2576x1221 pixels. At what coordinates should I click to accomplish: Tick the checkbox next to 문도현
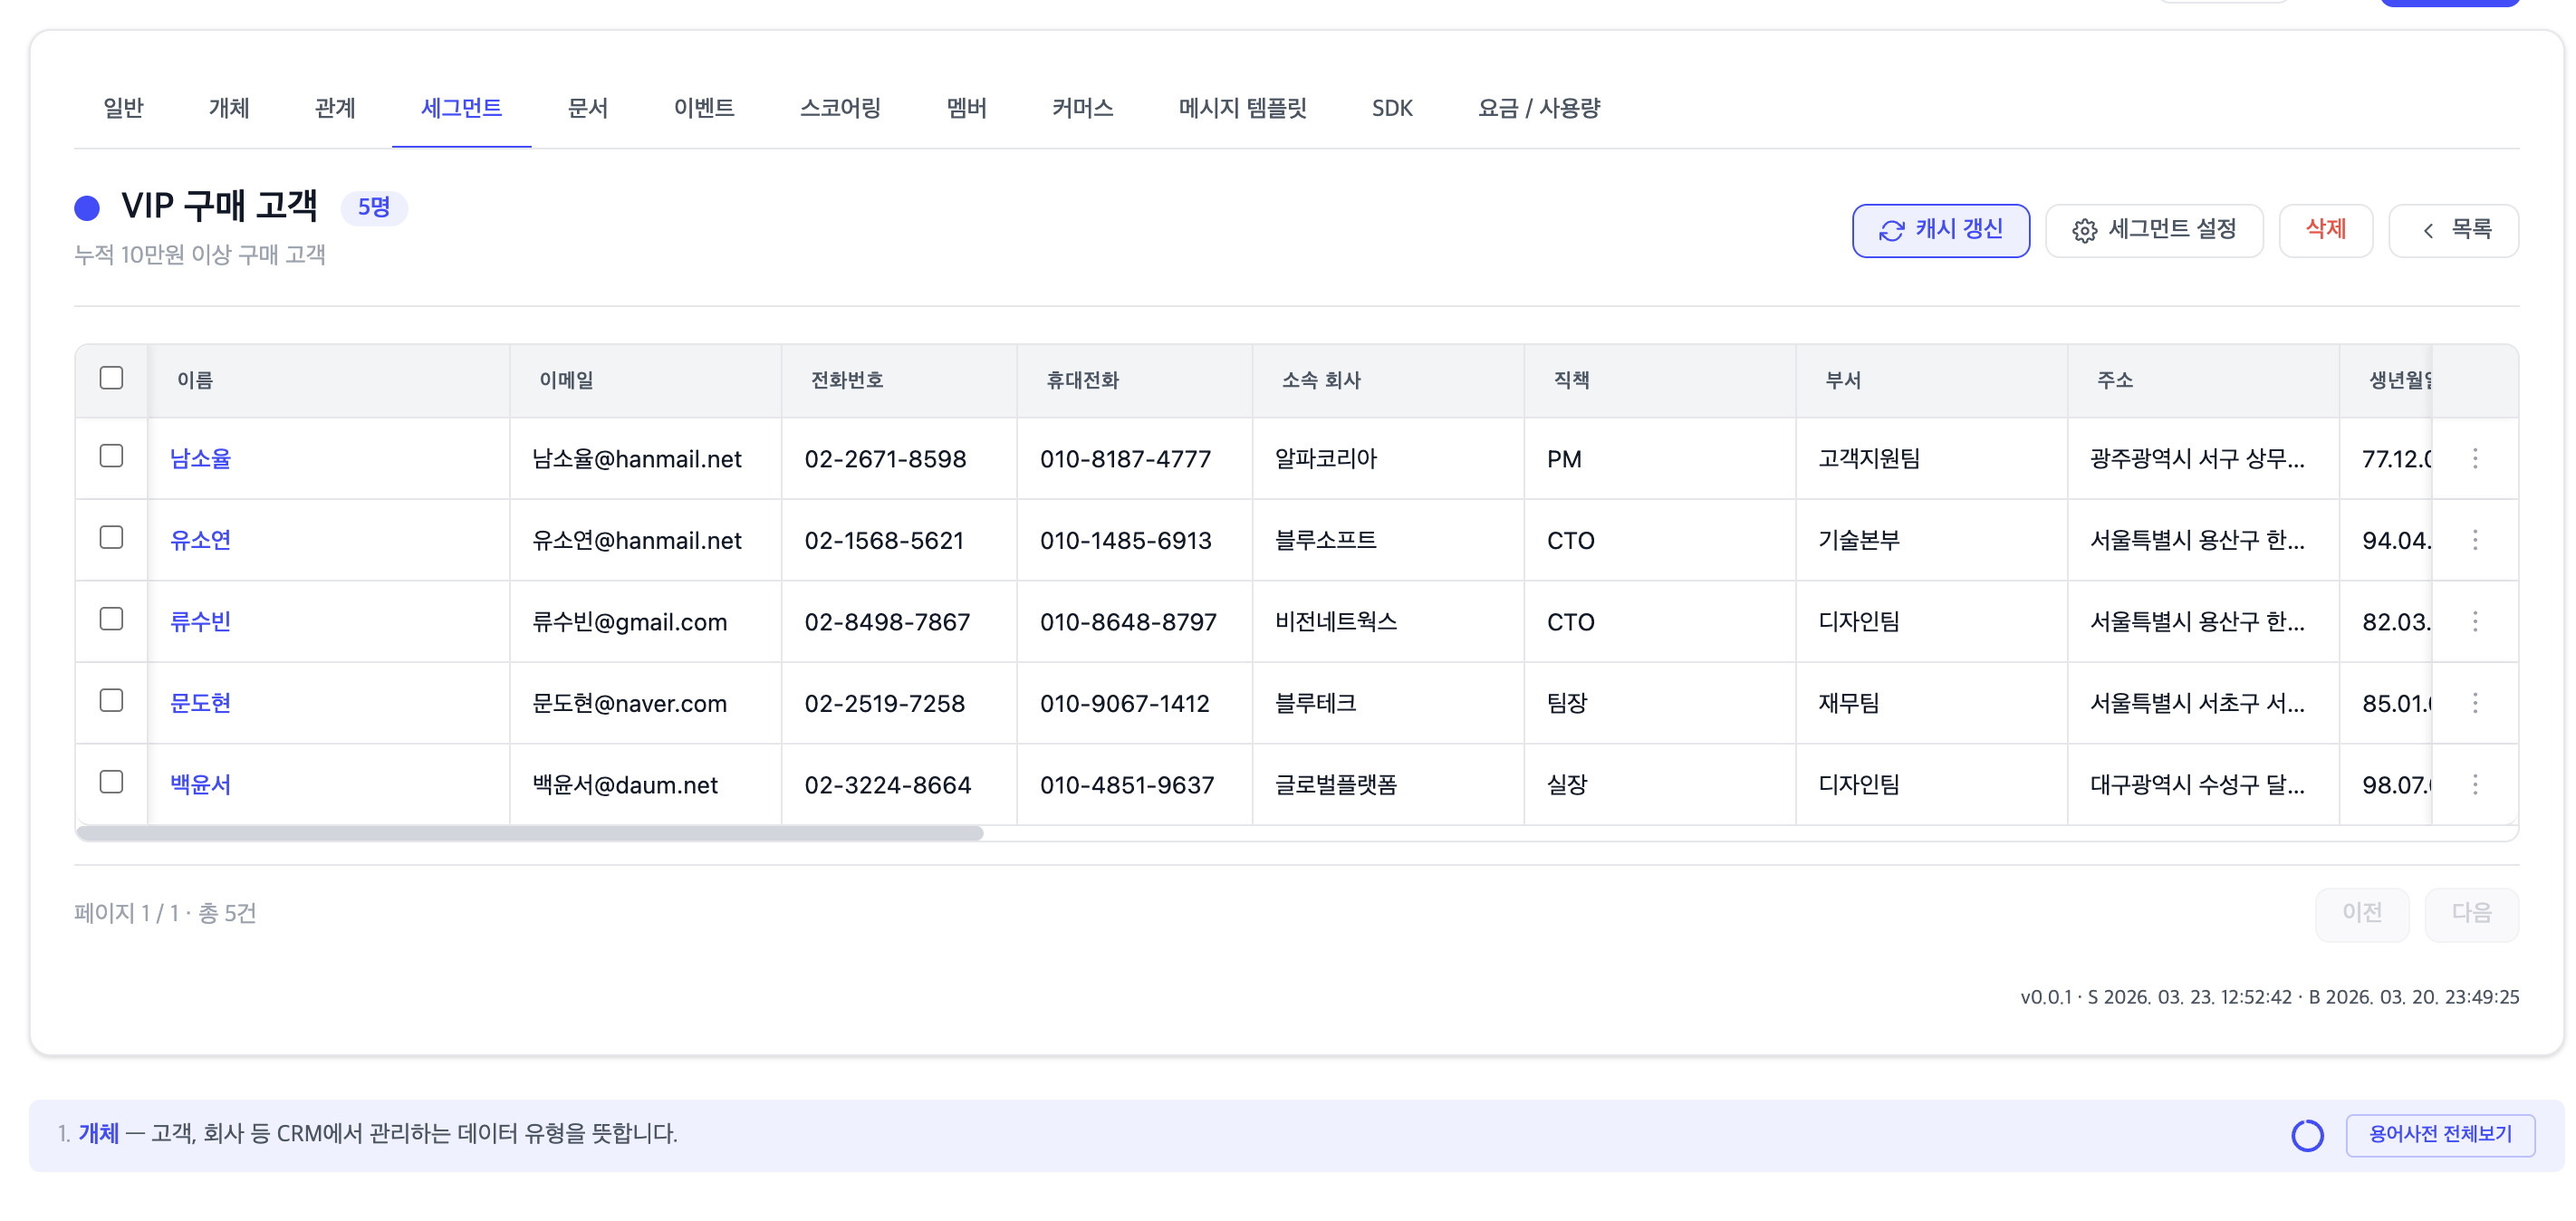coord(111,700)
